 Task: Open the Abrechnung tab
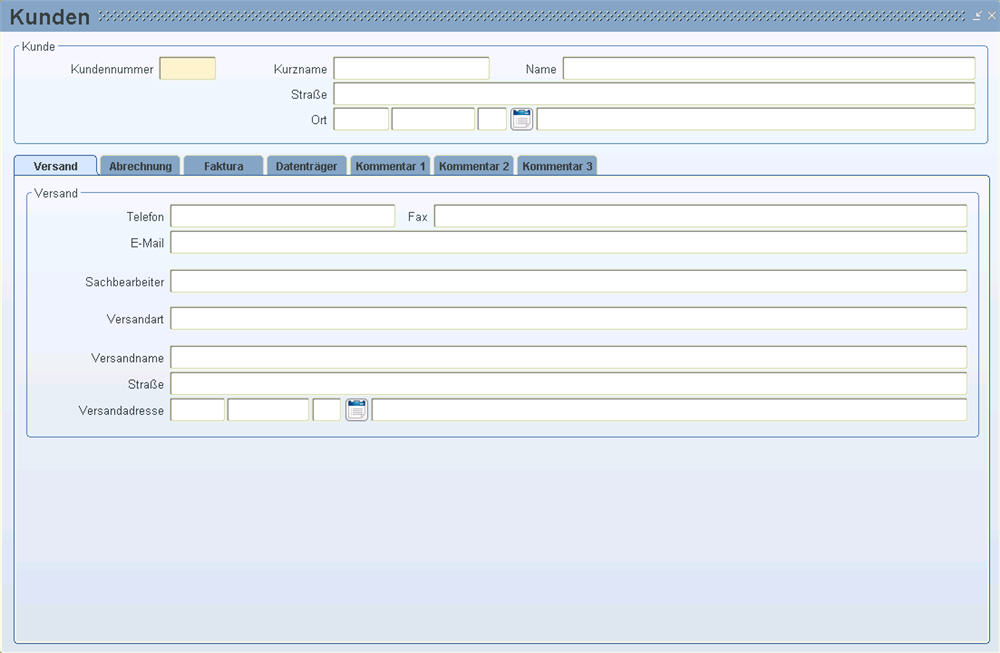(140, 166)
